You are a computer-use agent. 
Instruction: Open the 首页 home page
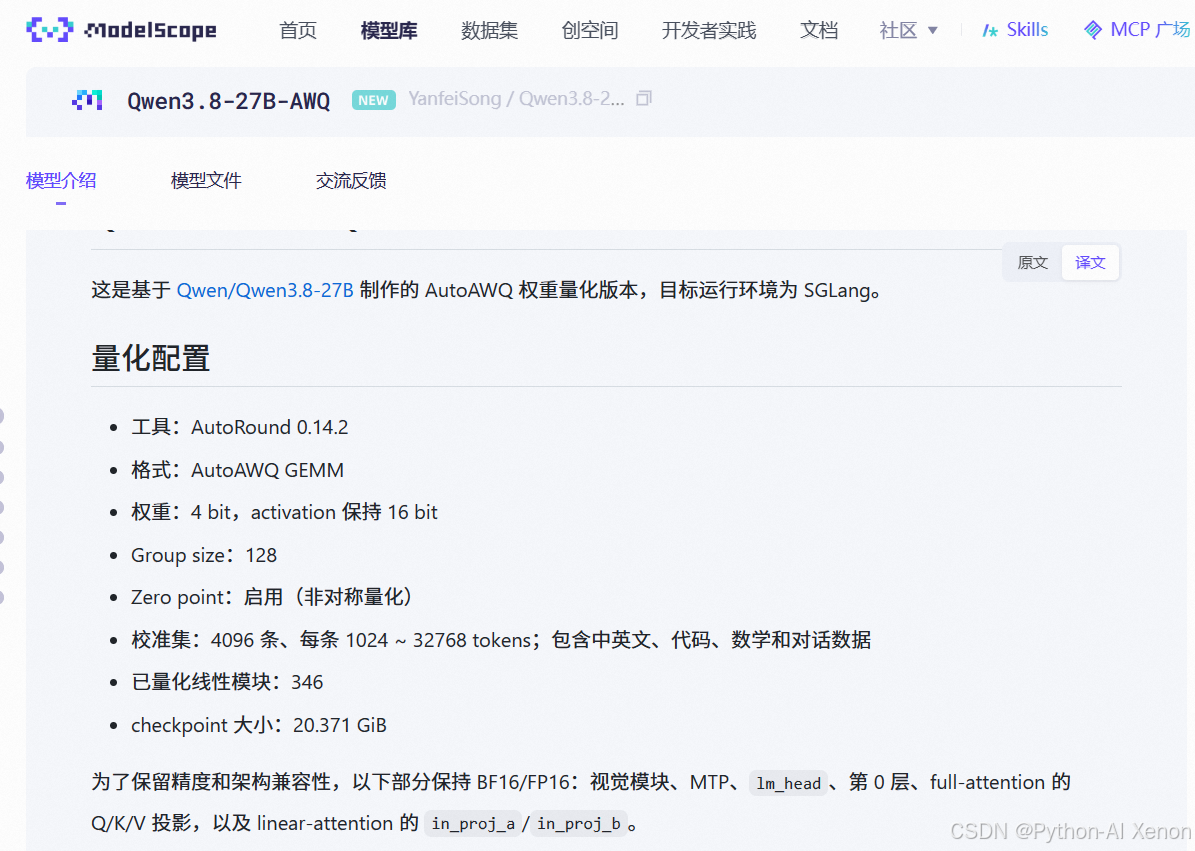298,30
